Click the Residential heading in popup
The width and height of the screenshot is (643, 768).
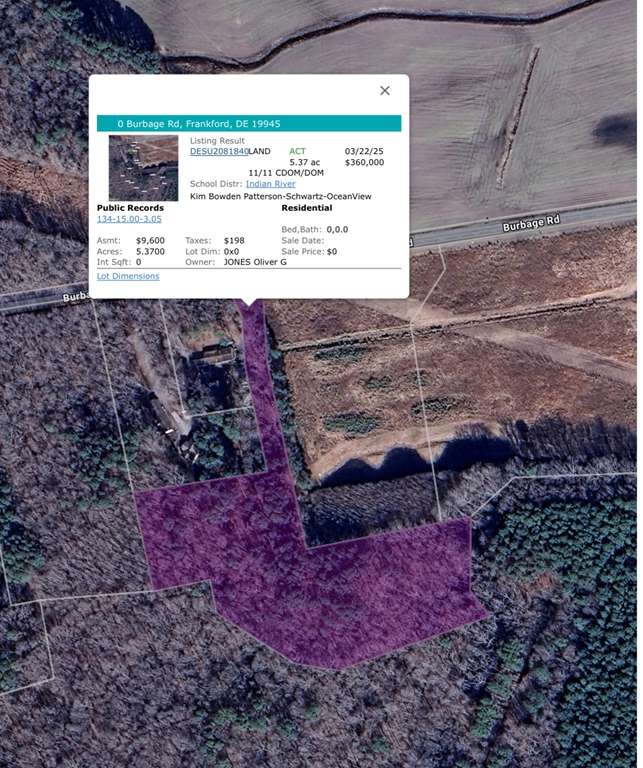[307, 208]
